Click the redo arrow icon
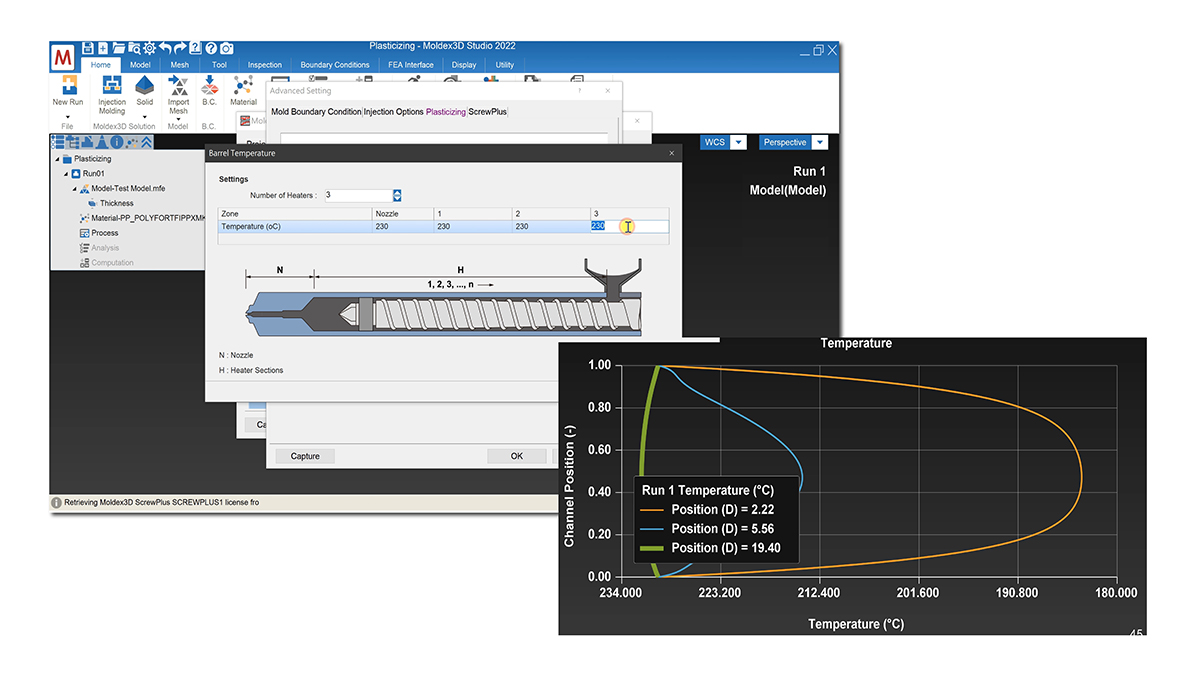Viewport: 1200px width, 675px height. (180, 48)
